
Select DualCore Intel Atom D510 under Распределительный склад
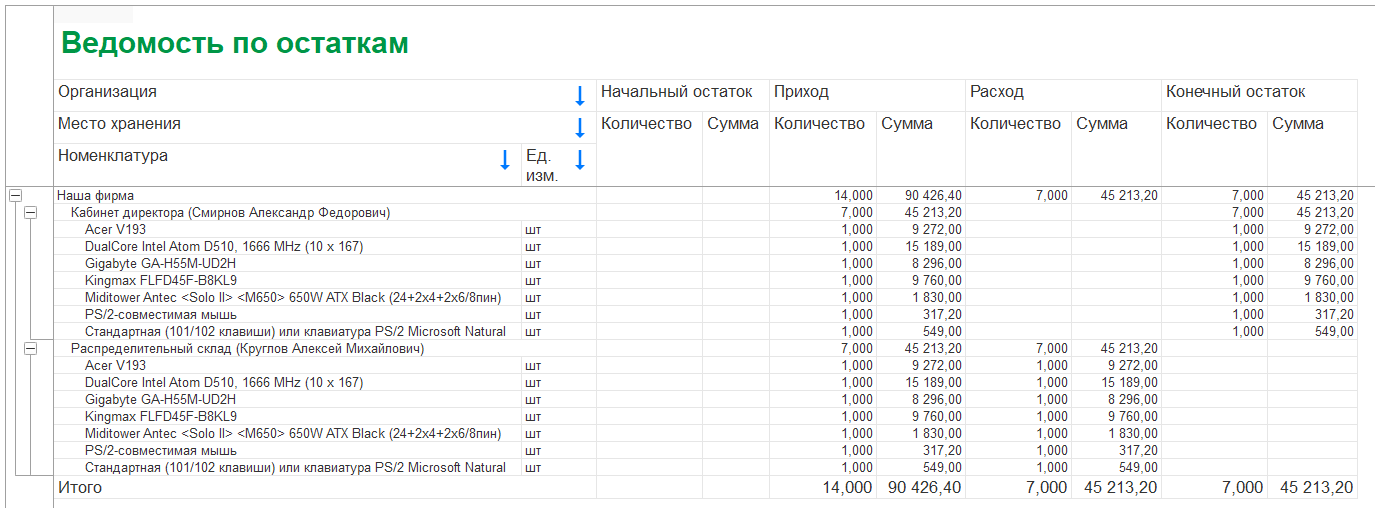(224, 383)
